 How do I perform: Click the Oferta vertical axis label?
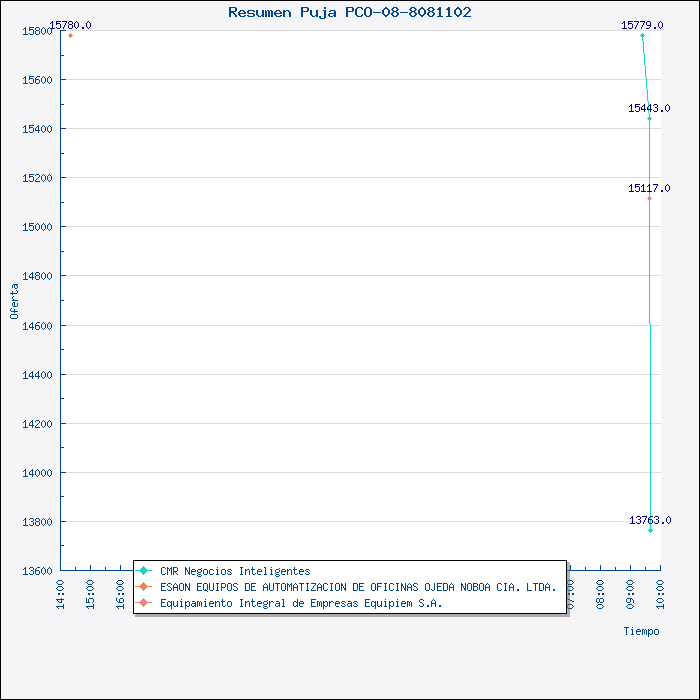14,300
